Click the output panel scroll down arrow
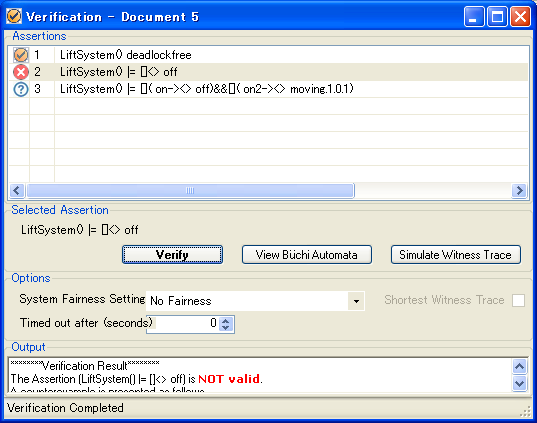 coord(520,383)
